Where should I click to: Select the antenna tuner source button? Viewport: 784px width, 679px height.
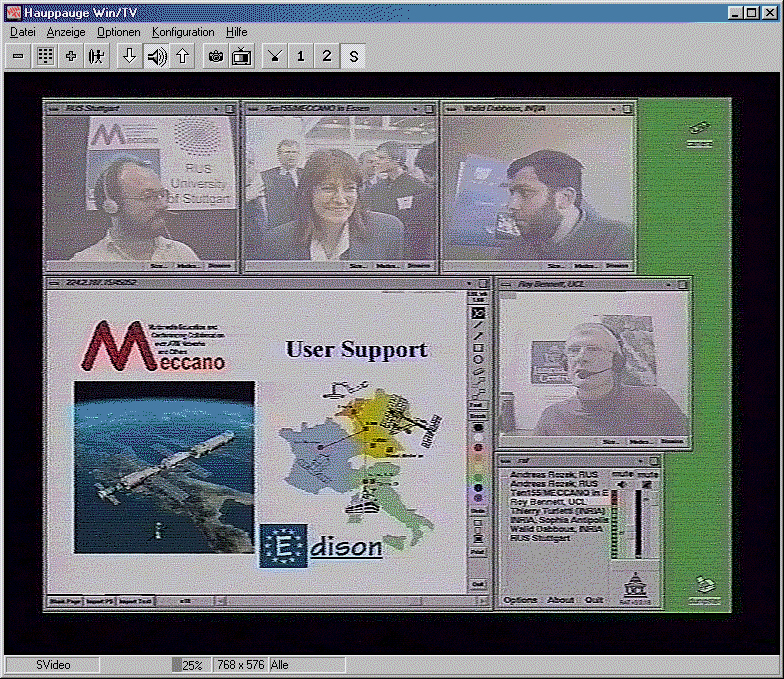[274, 56]
